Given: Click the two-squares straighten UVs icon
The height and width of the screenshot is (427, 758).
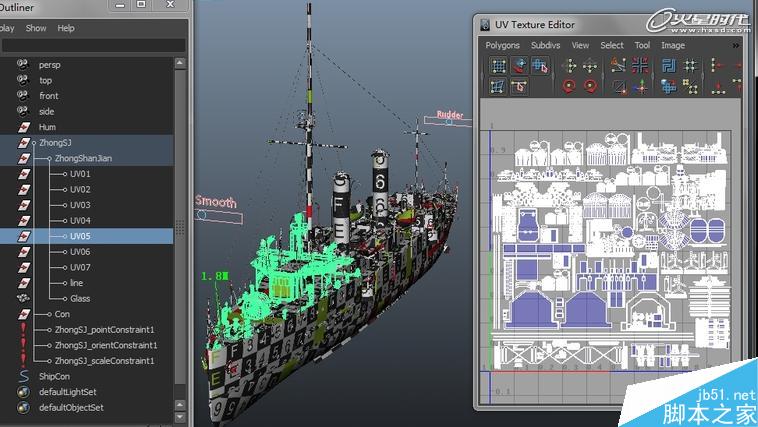Looking at the screenshot, I should click(x=690, y=87).
